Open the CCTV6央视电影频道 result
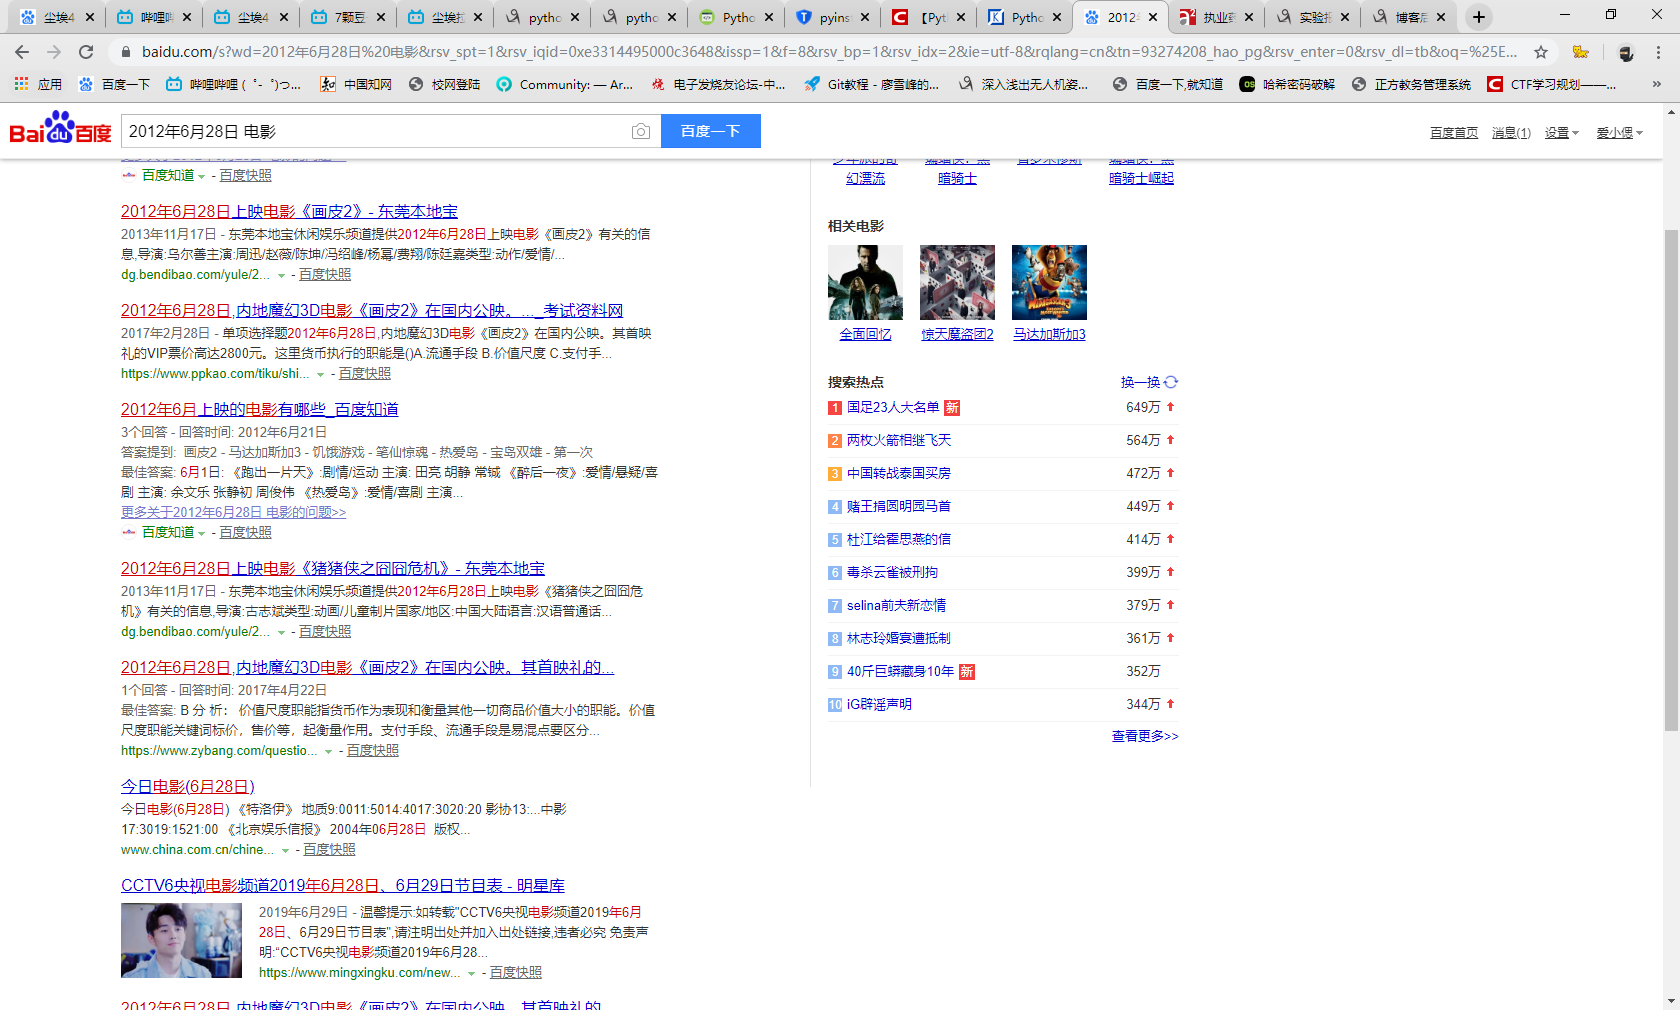Viewport: 1680px width, 1010px height. pyautogui.click(x=343, y=886)
